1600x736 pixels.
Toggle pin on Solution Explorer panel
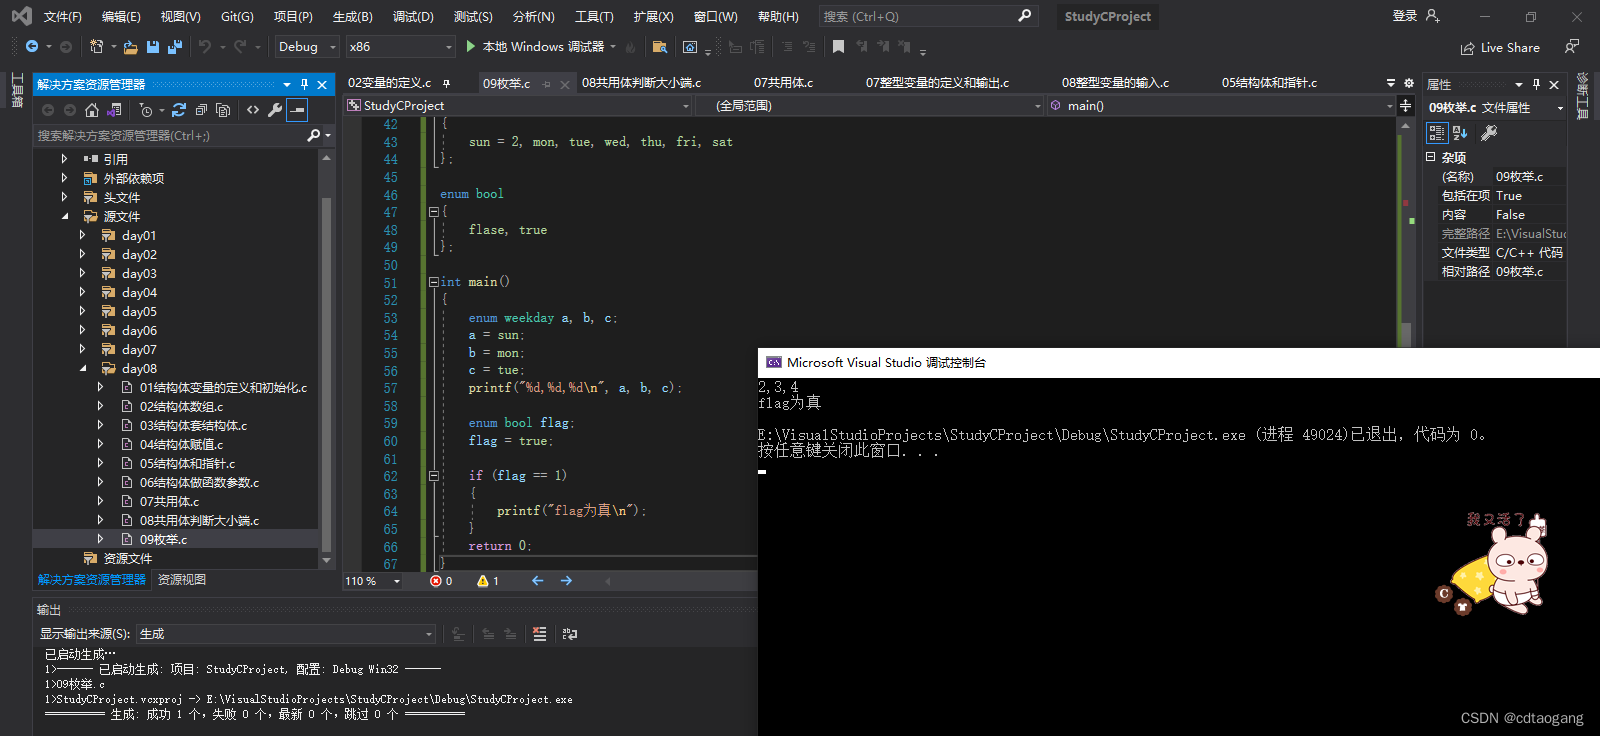click(x=304, y=85)
